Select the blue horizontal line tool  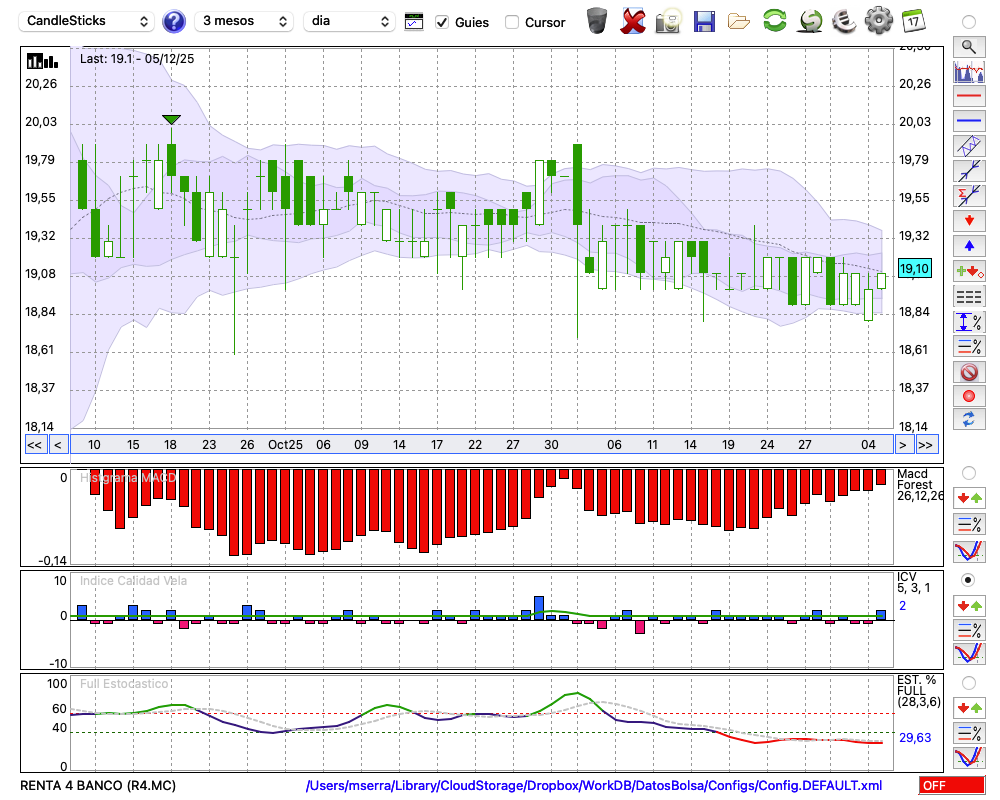(x=968, y=121)
